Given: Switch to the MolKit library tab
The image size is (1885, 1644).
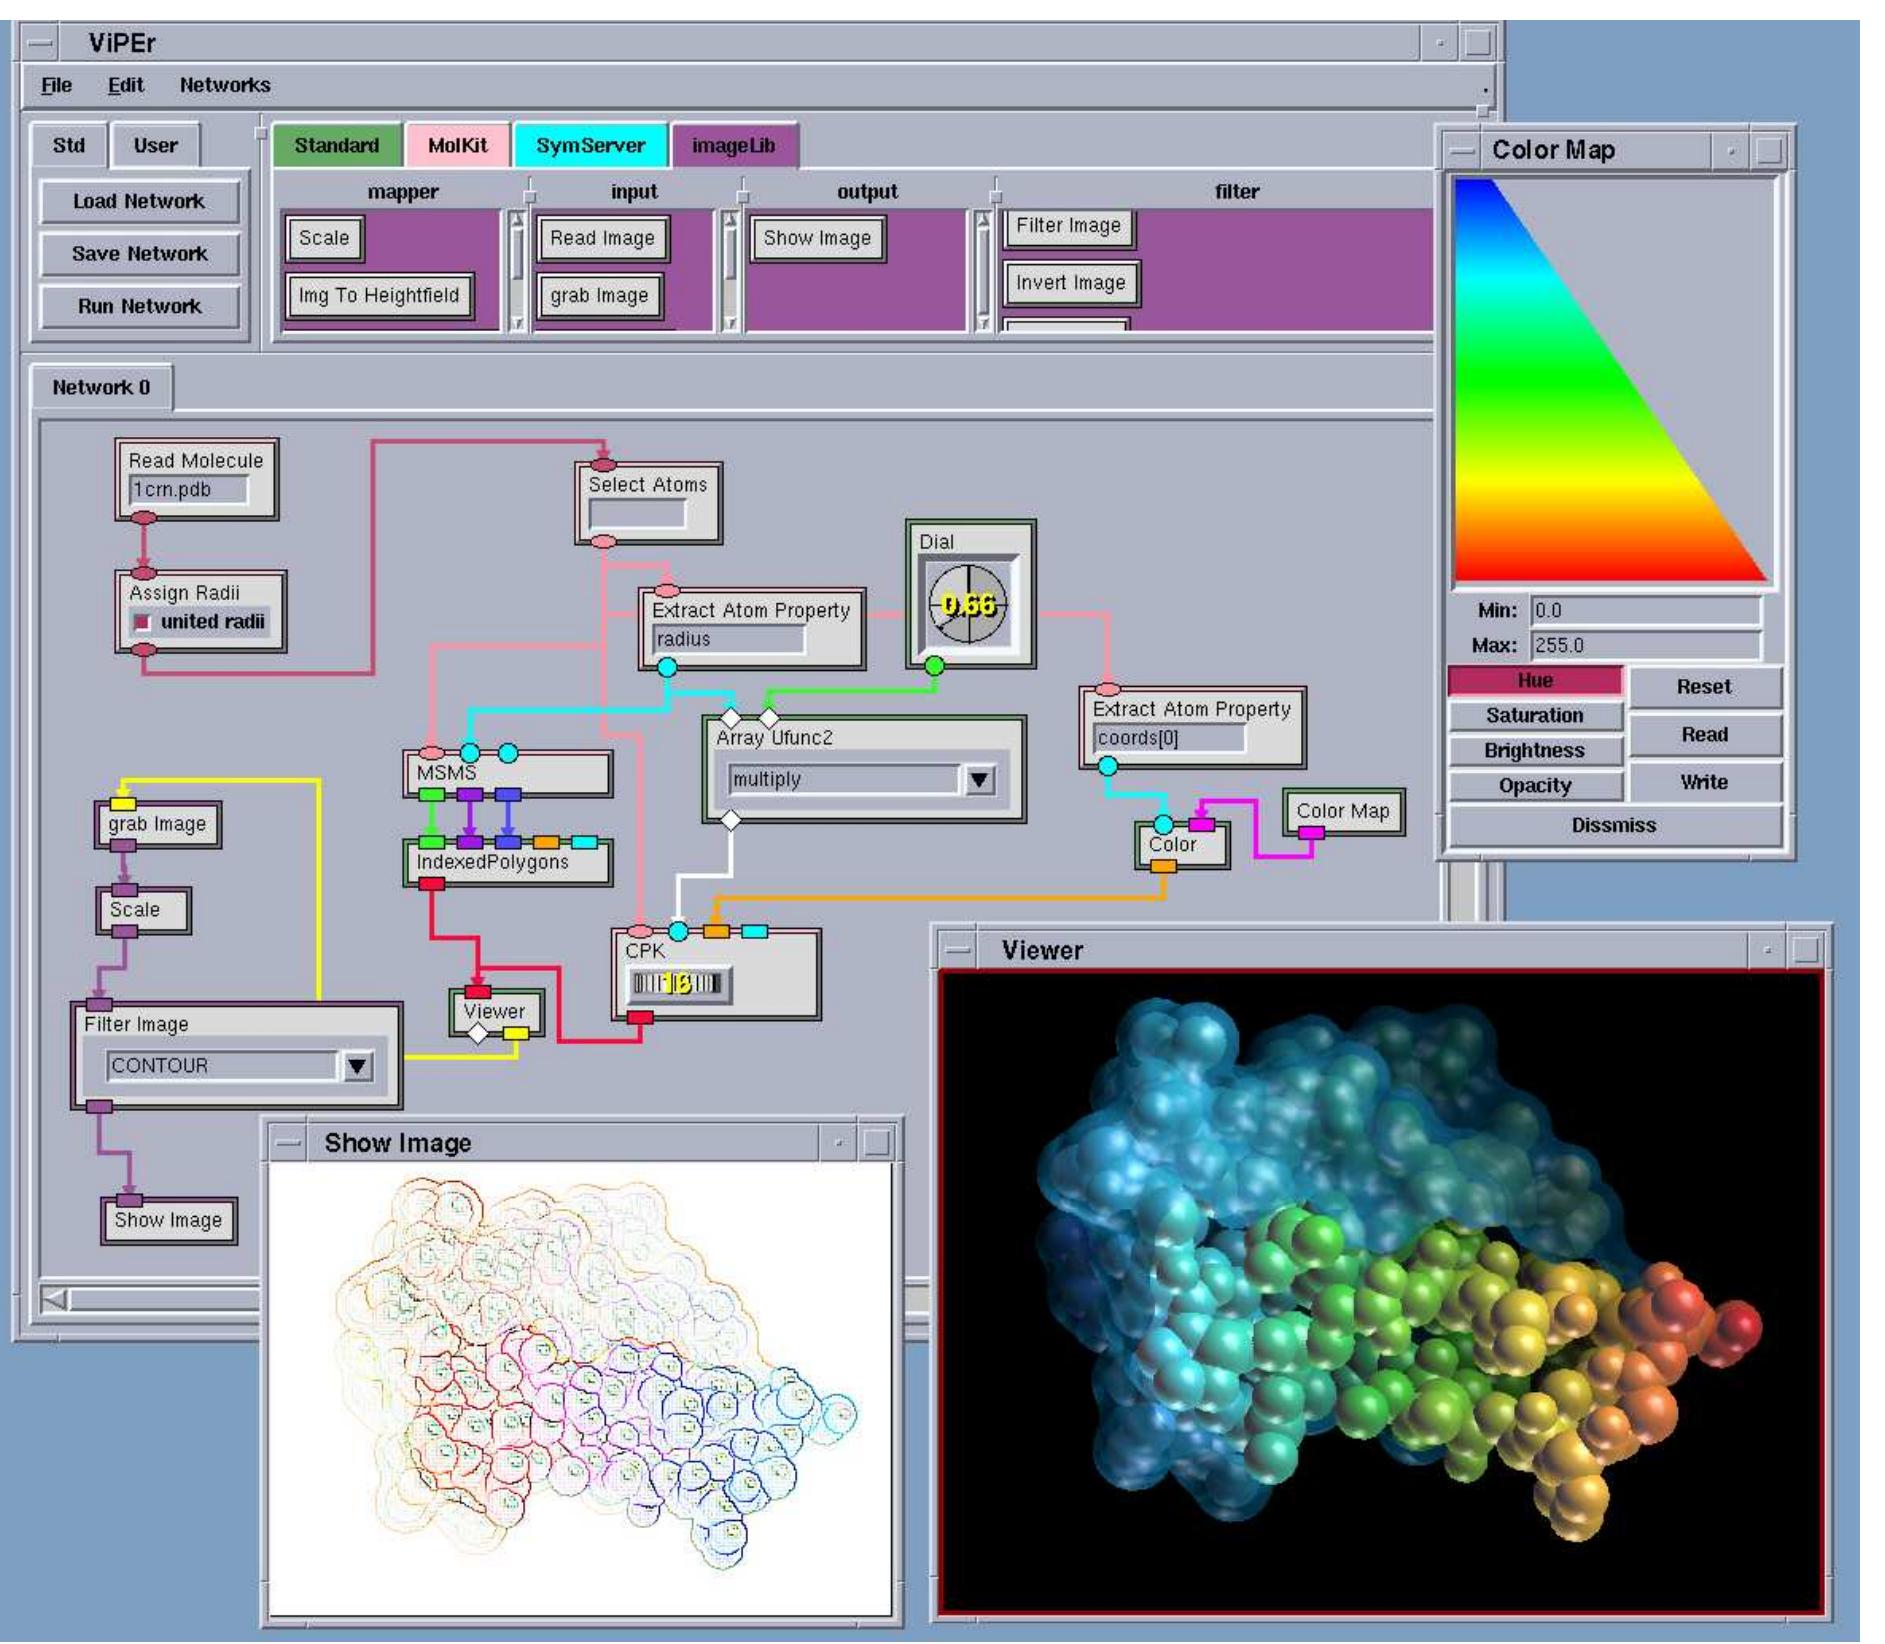Looking at the screenshot, I should pyautogui.click(x=457, y=146).
